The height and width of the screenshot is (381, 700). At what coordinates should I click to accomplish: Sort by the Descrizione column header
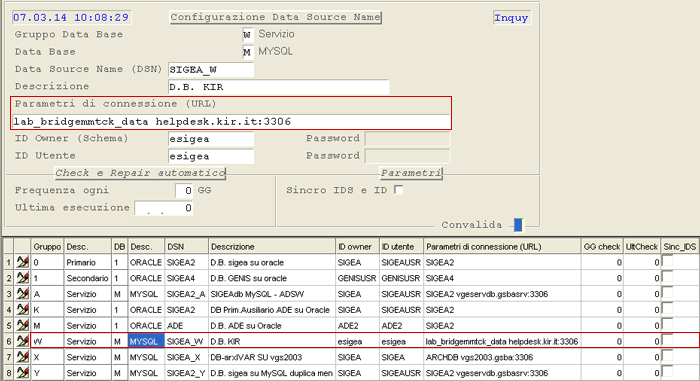[272, 247]
